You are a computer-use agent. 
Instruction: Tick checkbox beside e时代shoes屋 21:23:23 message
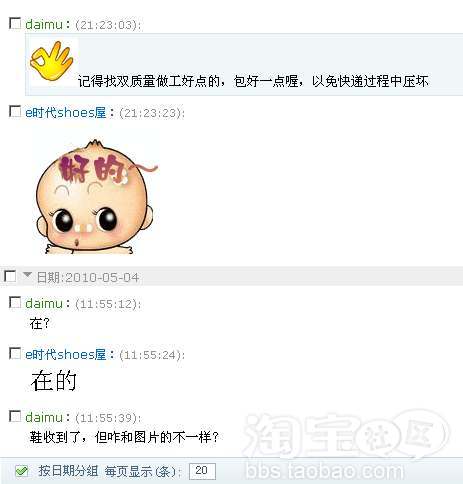15,112
